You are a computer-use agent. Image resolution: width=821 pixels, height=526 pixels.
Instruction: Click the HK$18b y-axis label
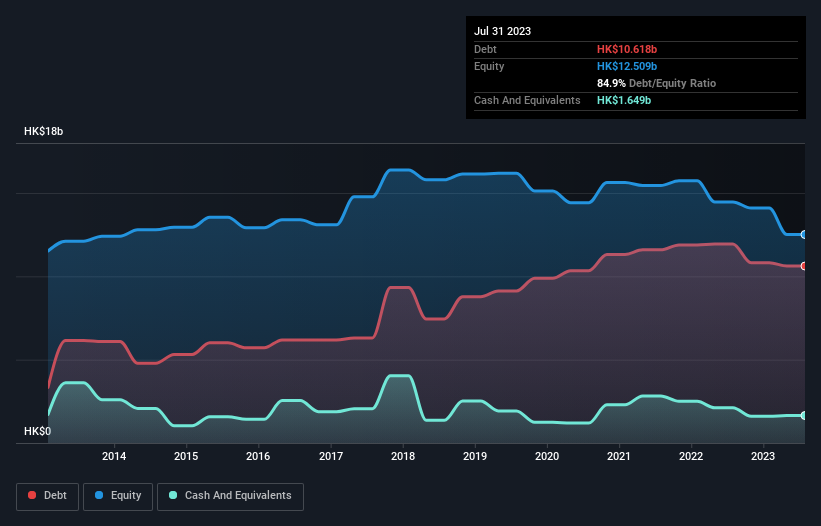(x=43, y=131)
